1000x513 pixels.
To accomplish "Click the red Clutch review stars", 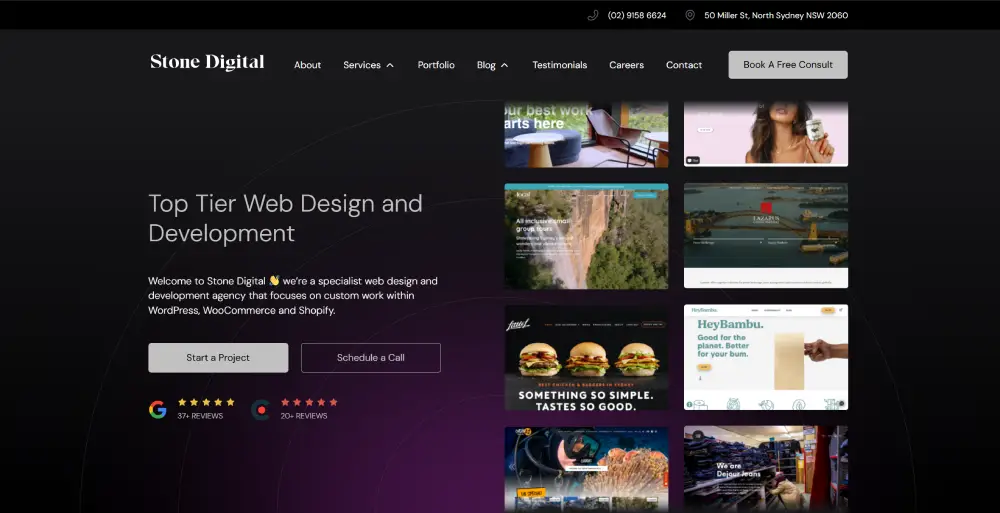I will 309,402.
